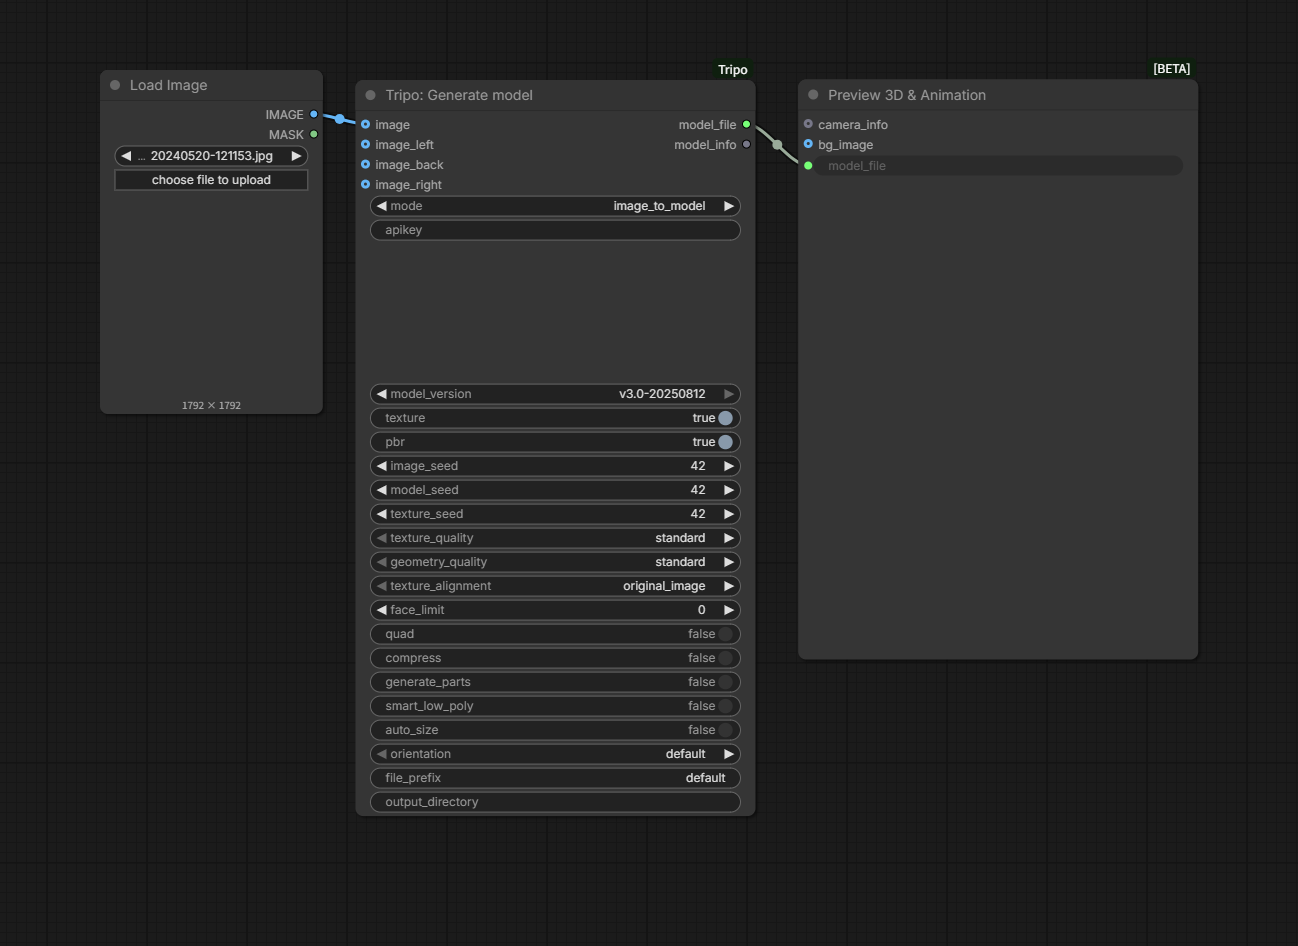Select next image file with right arrow

(297, 156)
